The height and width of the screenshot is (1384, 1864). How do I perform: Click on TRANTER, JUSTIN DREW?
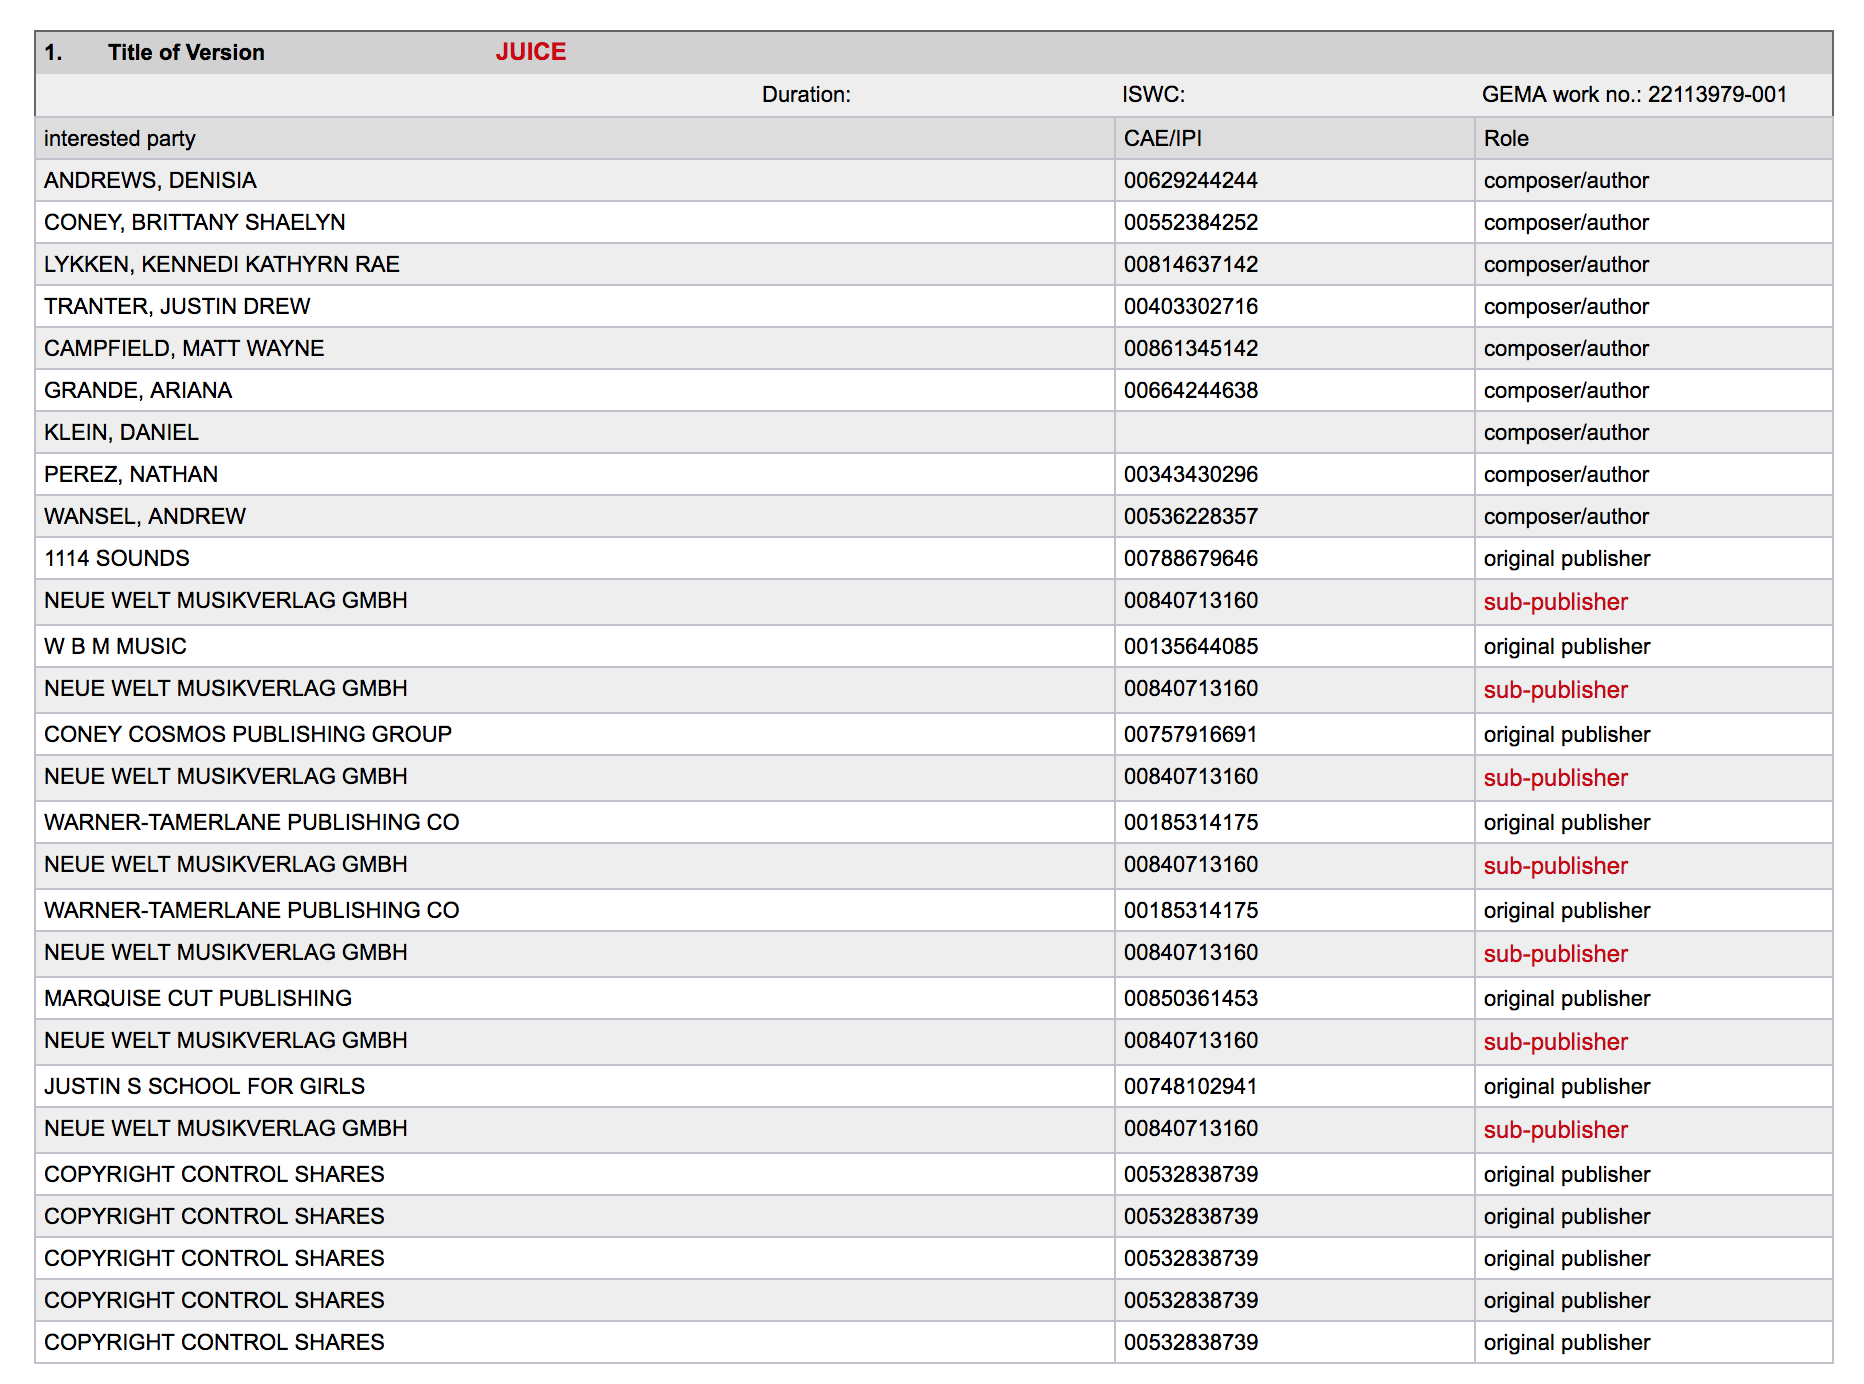pyautogui.click(x=177, y=307)
